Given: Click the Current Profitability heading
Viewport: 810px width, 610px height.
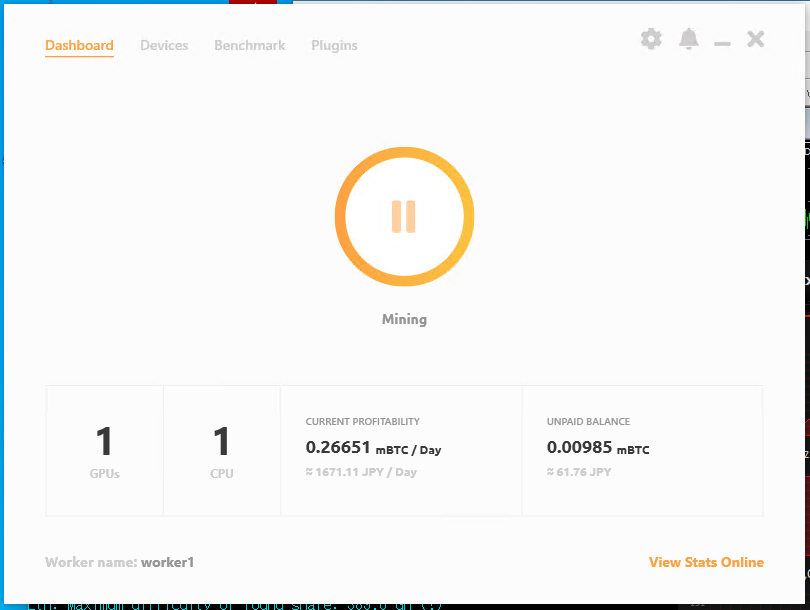Looking at the screenshot, I should pyautogui.click(x=362, y=422).
